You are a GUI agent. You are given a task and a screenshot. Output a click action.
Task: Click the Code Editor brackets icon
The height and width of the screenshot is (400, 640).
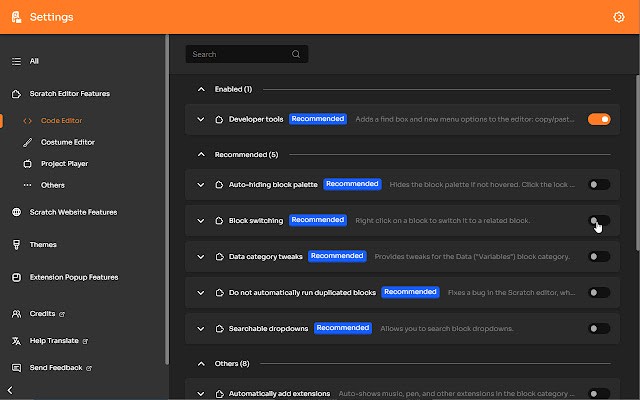[x=27, y=121]
